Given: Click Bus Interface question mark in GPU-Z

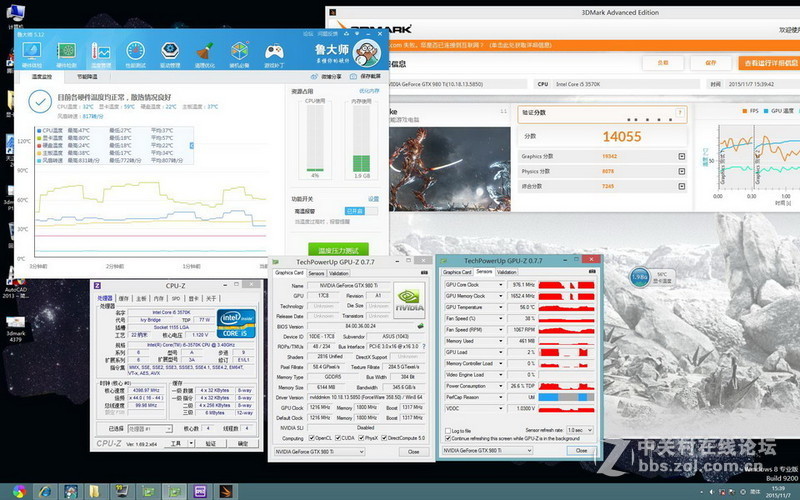Looking at the screenshot, I should [424, 346].
